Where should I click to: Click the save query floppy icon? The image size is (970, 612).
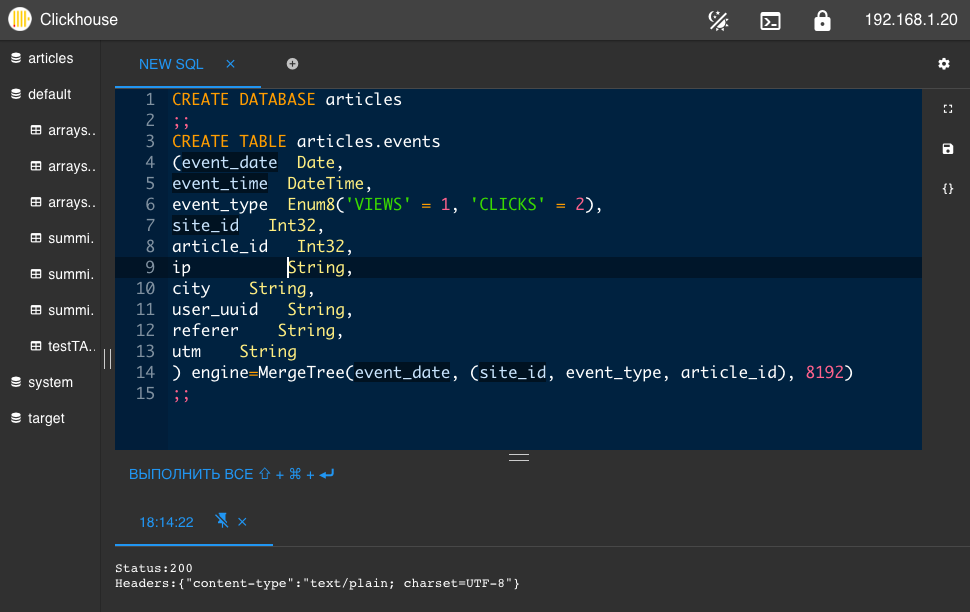point(948,149)
